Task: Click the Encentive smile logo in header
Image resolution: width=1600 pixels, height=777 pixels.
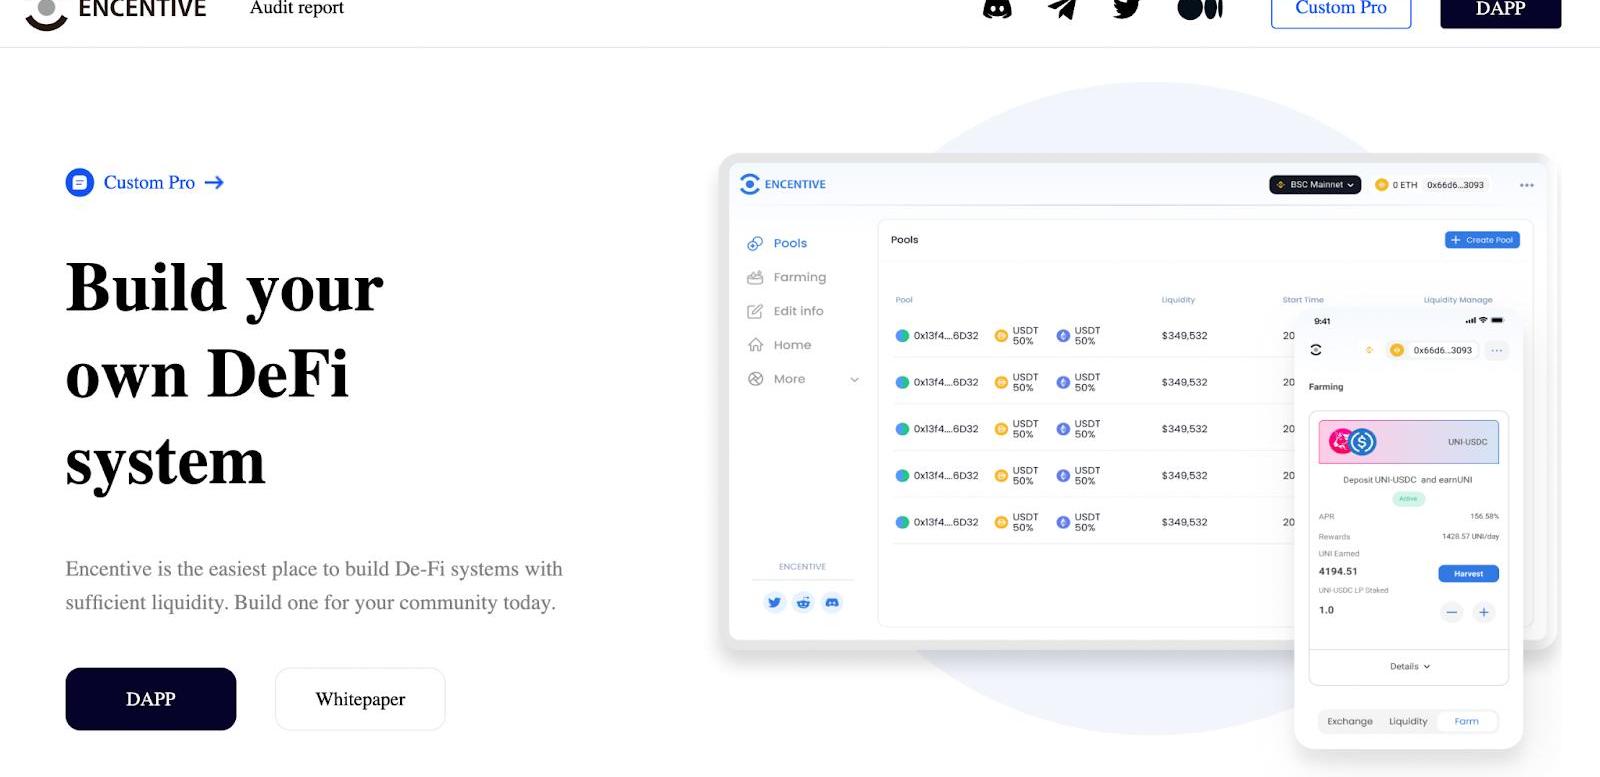Action: (x=45, y=14)
